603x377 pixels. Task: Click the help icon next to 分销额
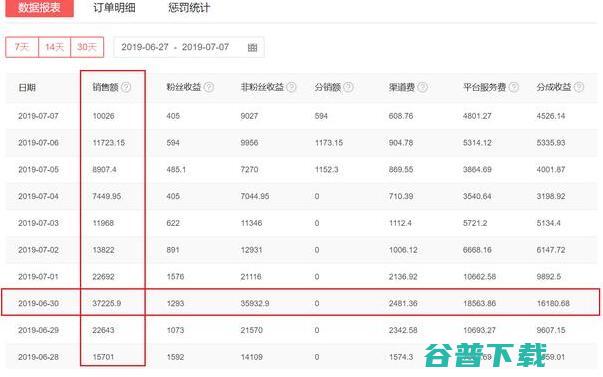pos(348,87)
